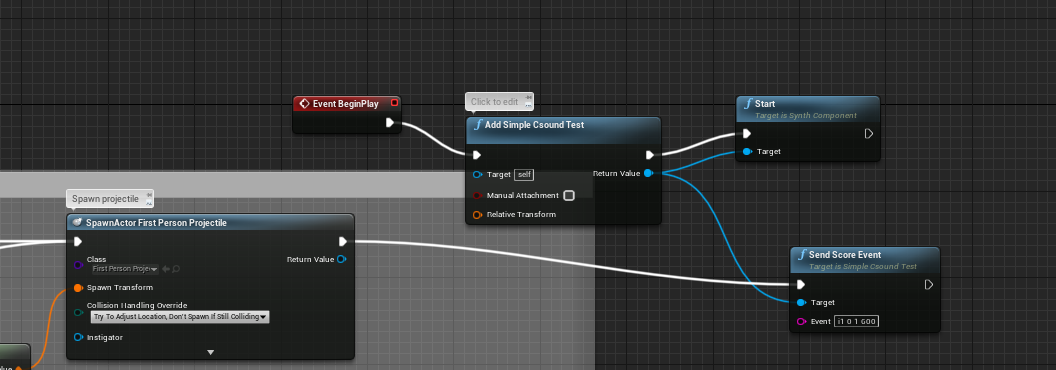Click the Event BeginPlay red delegate pin
The width and height of the screenshot is (1056, 370).
point(395,103)
